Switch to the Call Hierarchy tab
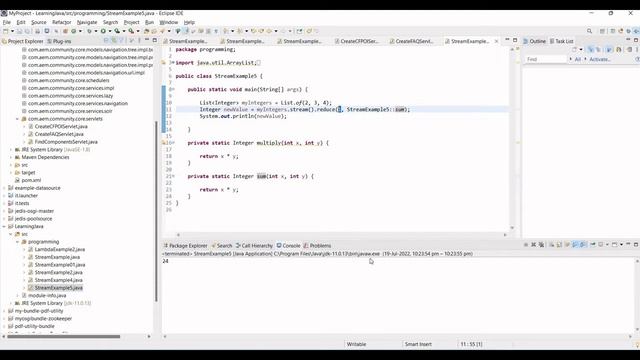This screenshot has width=640, height=360. click(x=254, y=246)
